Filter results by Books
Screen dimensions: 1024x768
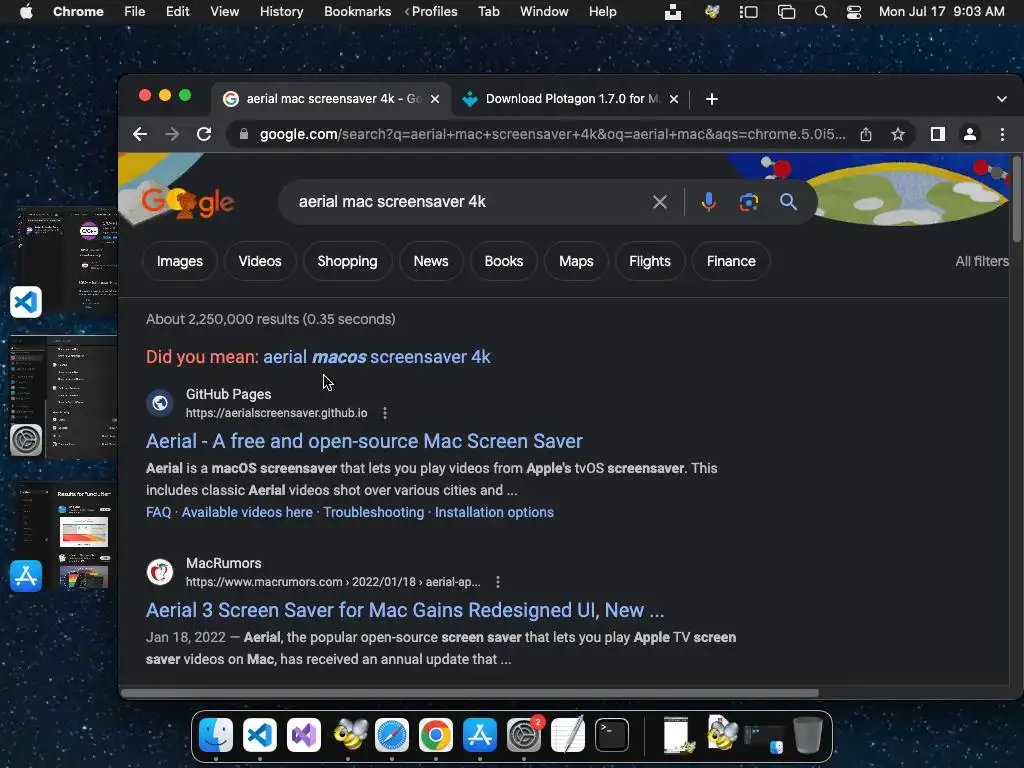(504, 261)
